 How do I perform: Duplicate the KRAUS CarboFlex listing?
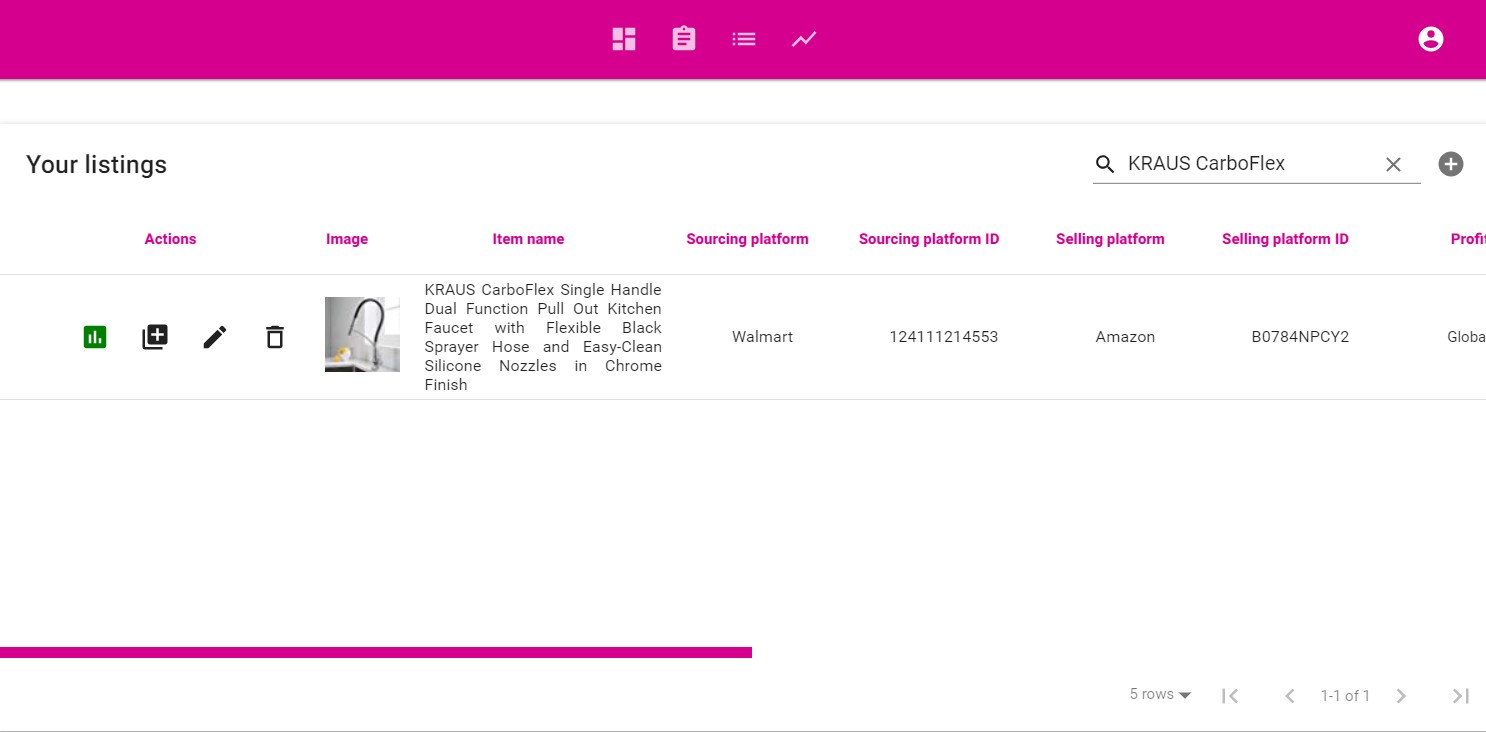point(155,337)
